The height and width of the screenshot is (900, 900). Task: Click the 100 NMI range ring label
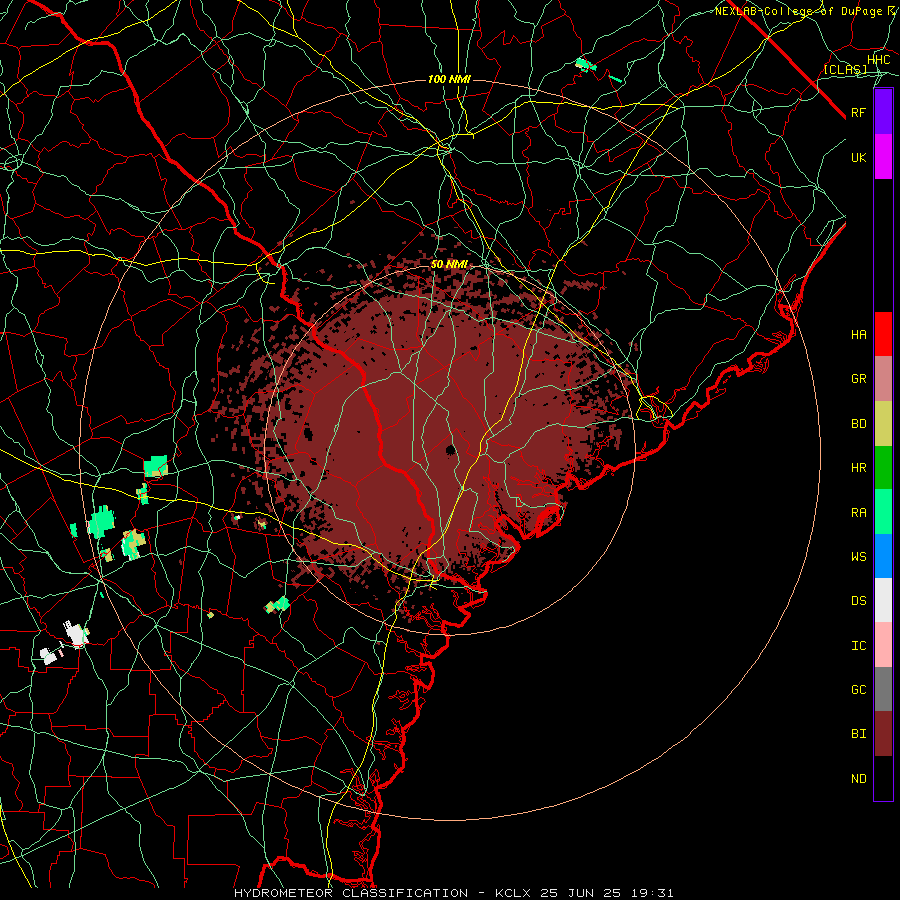(449, 79)
